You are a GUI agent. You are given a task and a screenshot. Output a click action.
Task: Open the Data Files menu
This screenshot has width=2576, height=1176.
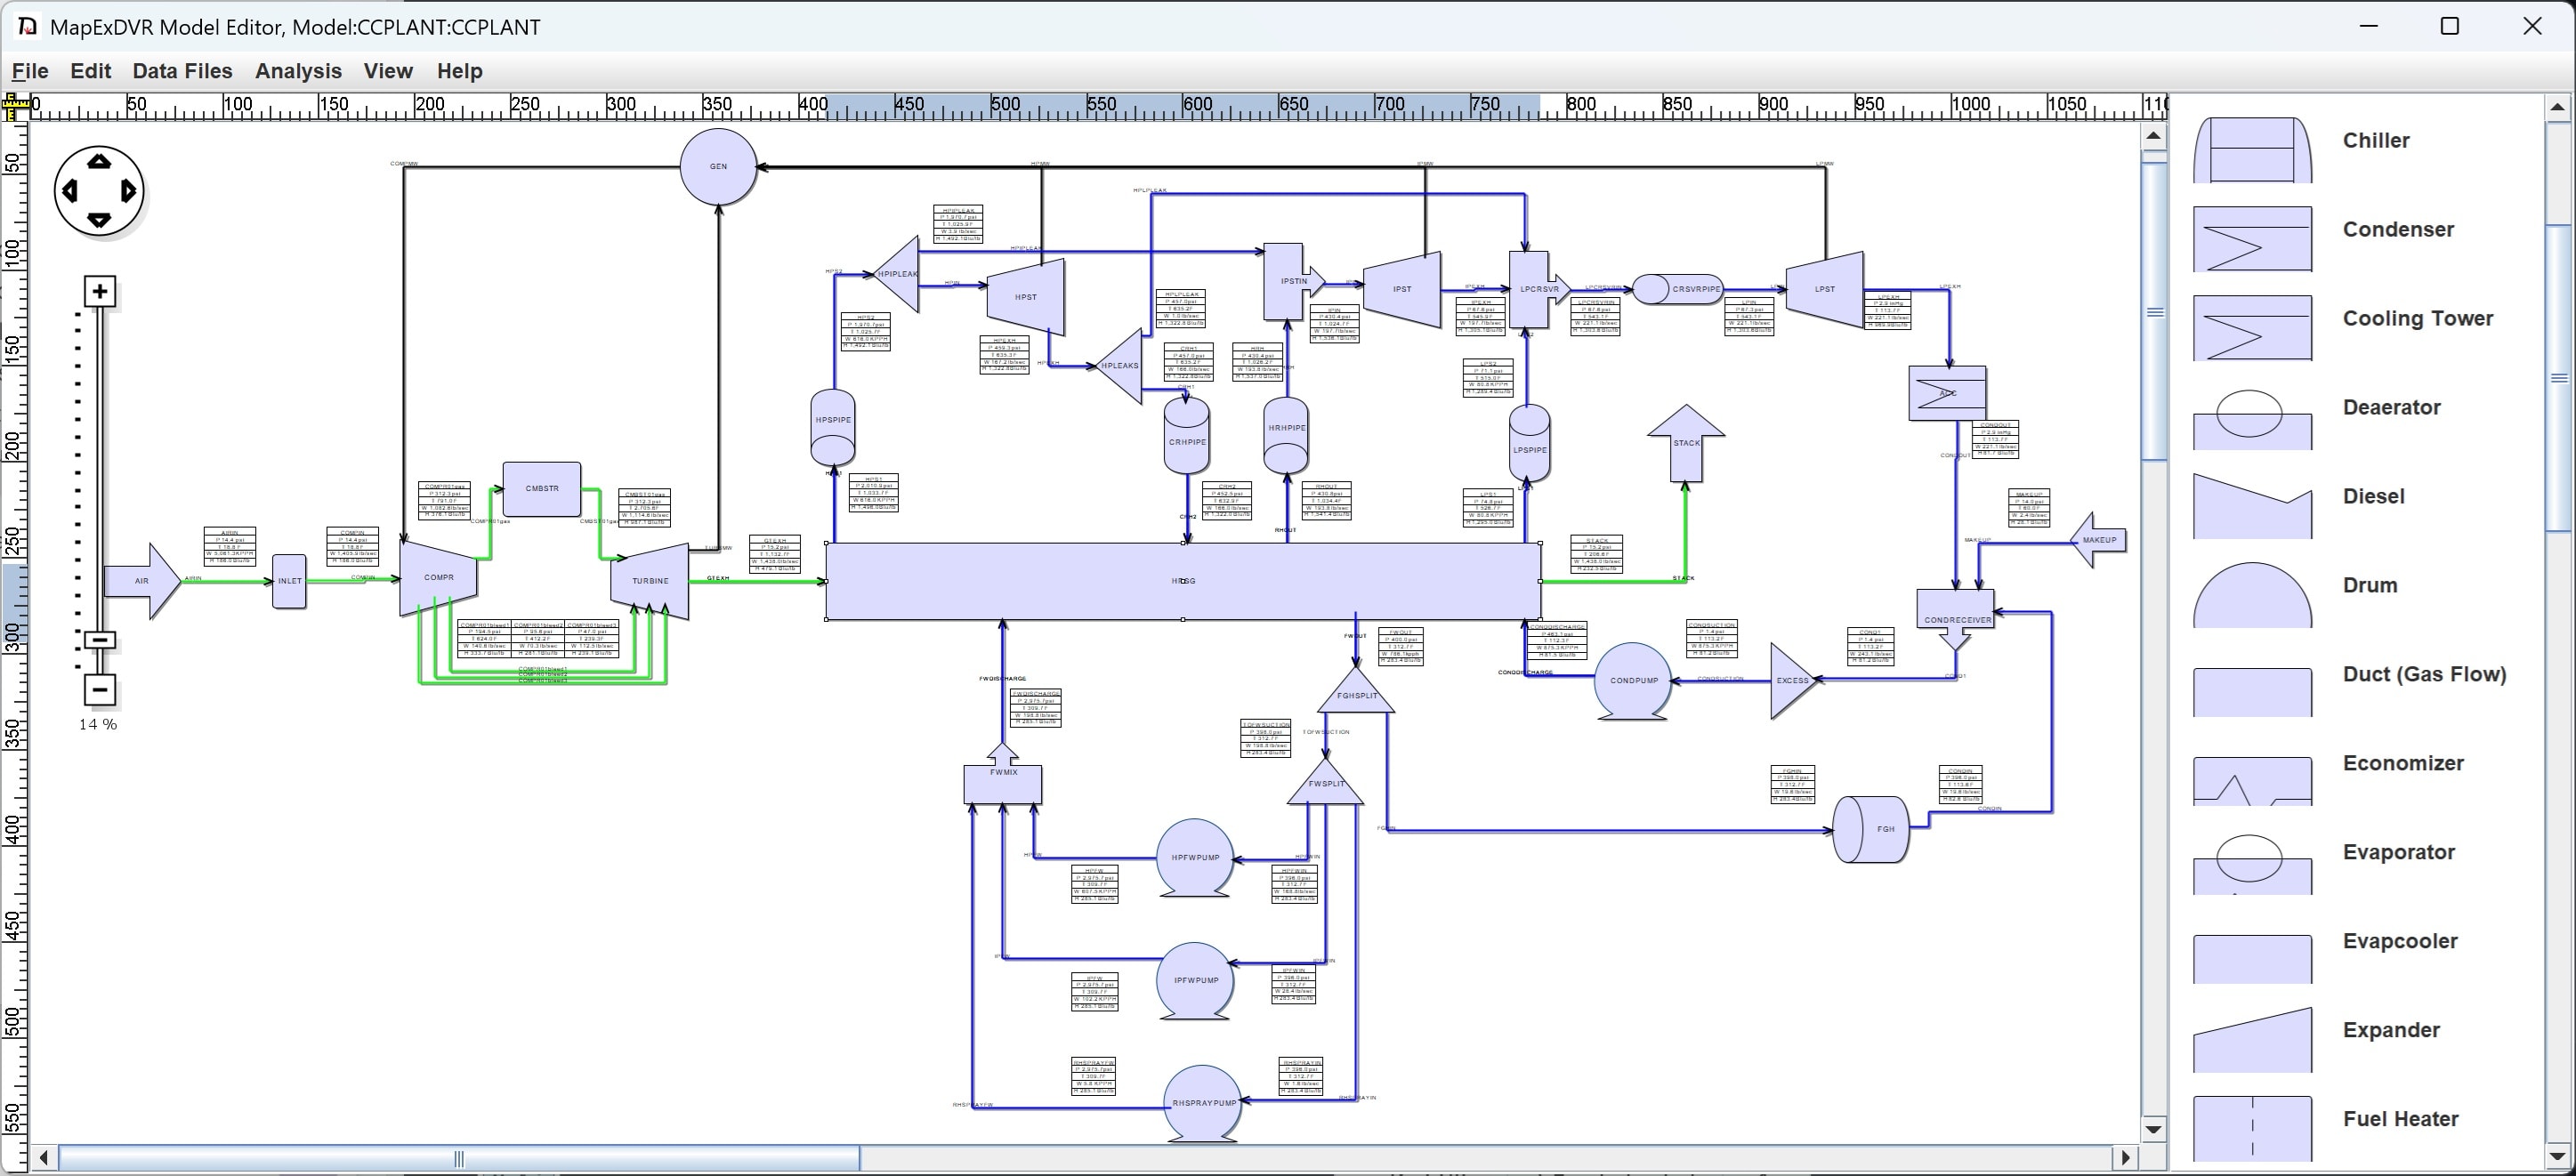pyautogui.click(x=182, y=71)
